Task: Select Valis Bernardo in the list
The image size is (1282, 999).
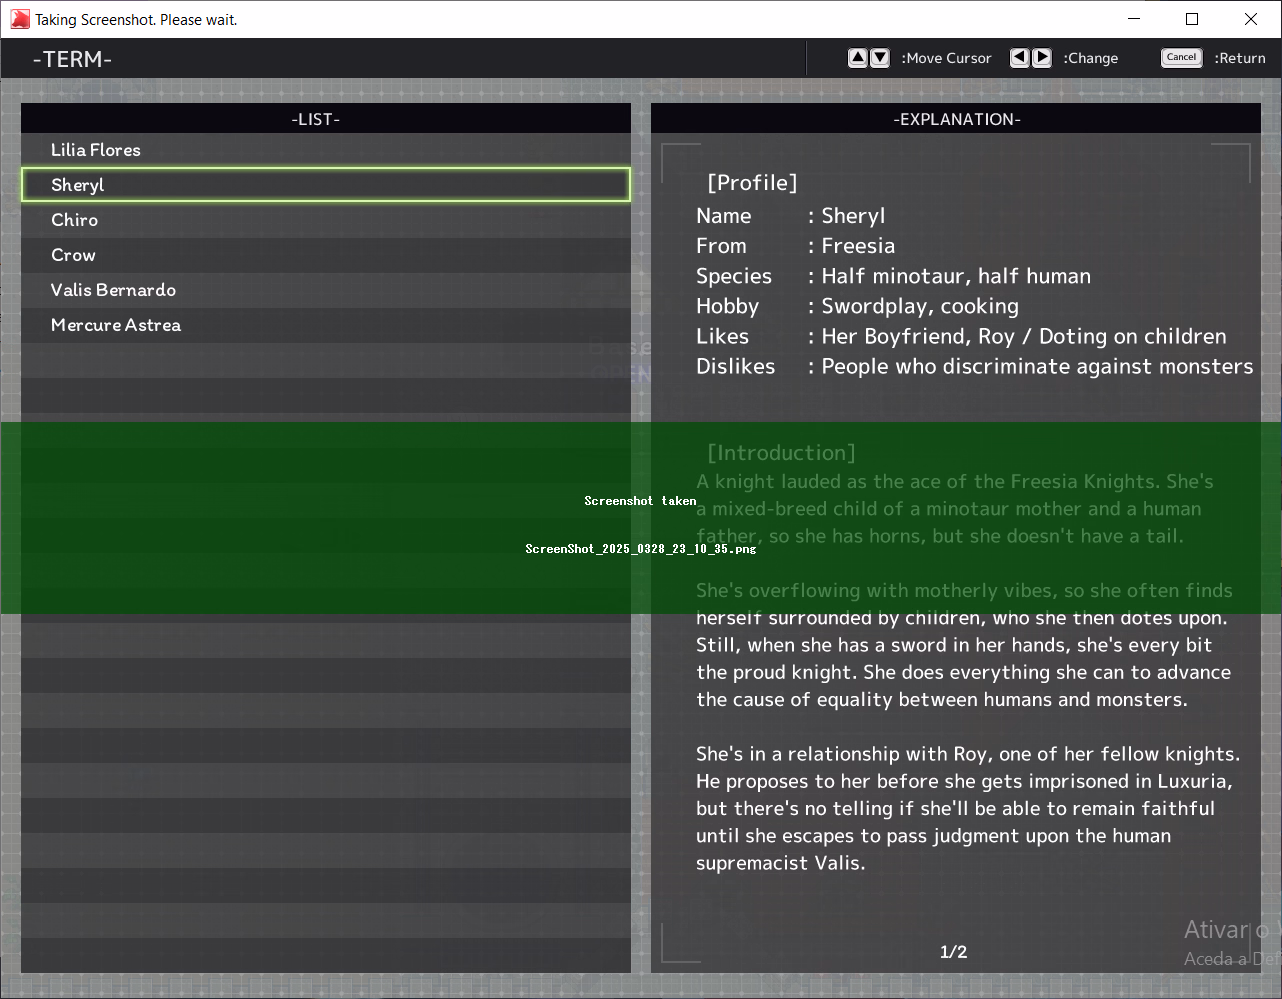Action: (113, 290)
